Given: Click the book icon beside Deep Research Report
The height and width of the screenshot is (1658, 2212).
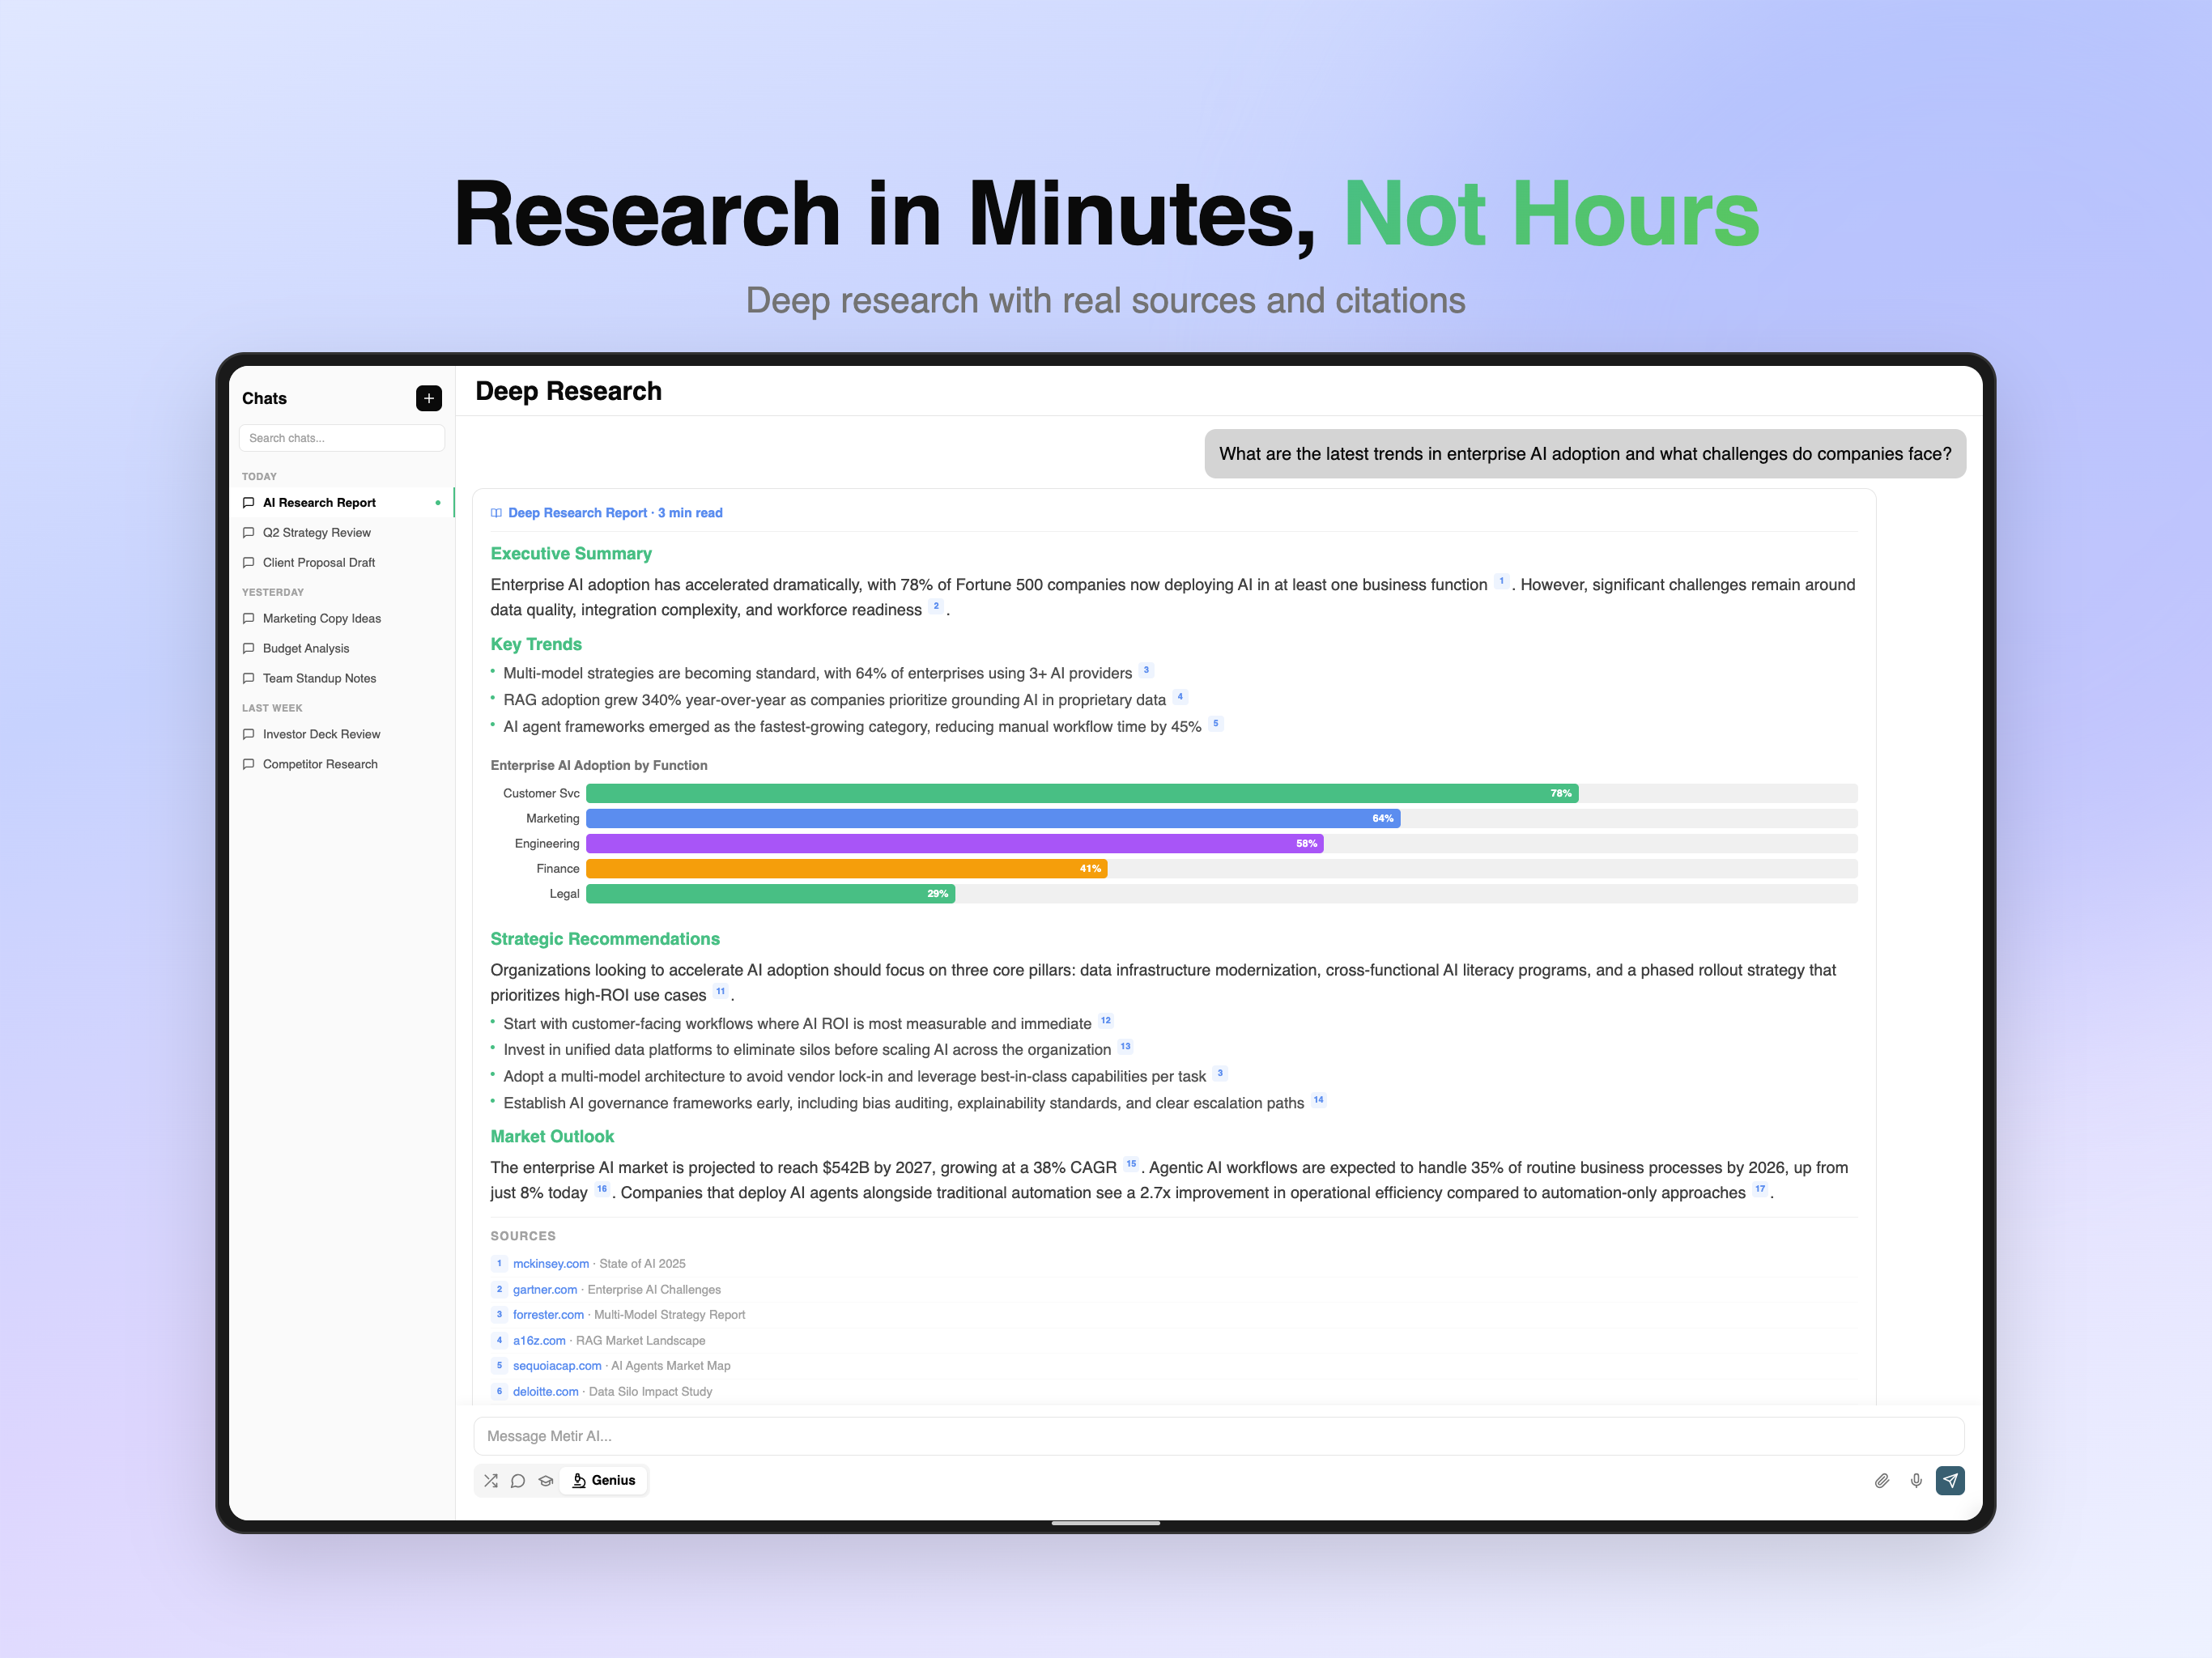Looking at the screenshot, I should pos(496,513).
